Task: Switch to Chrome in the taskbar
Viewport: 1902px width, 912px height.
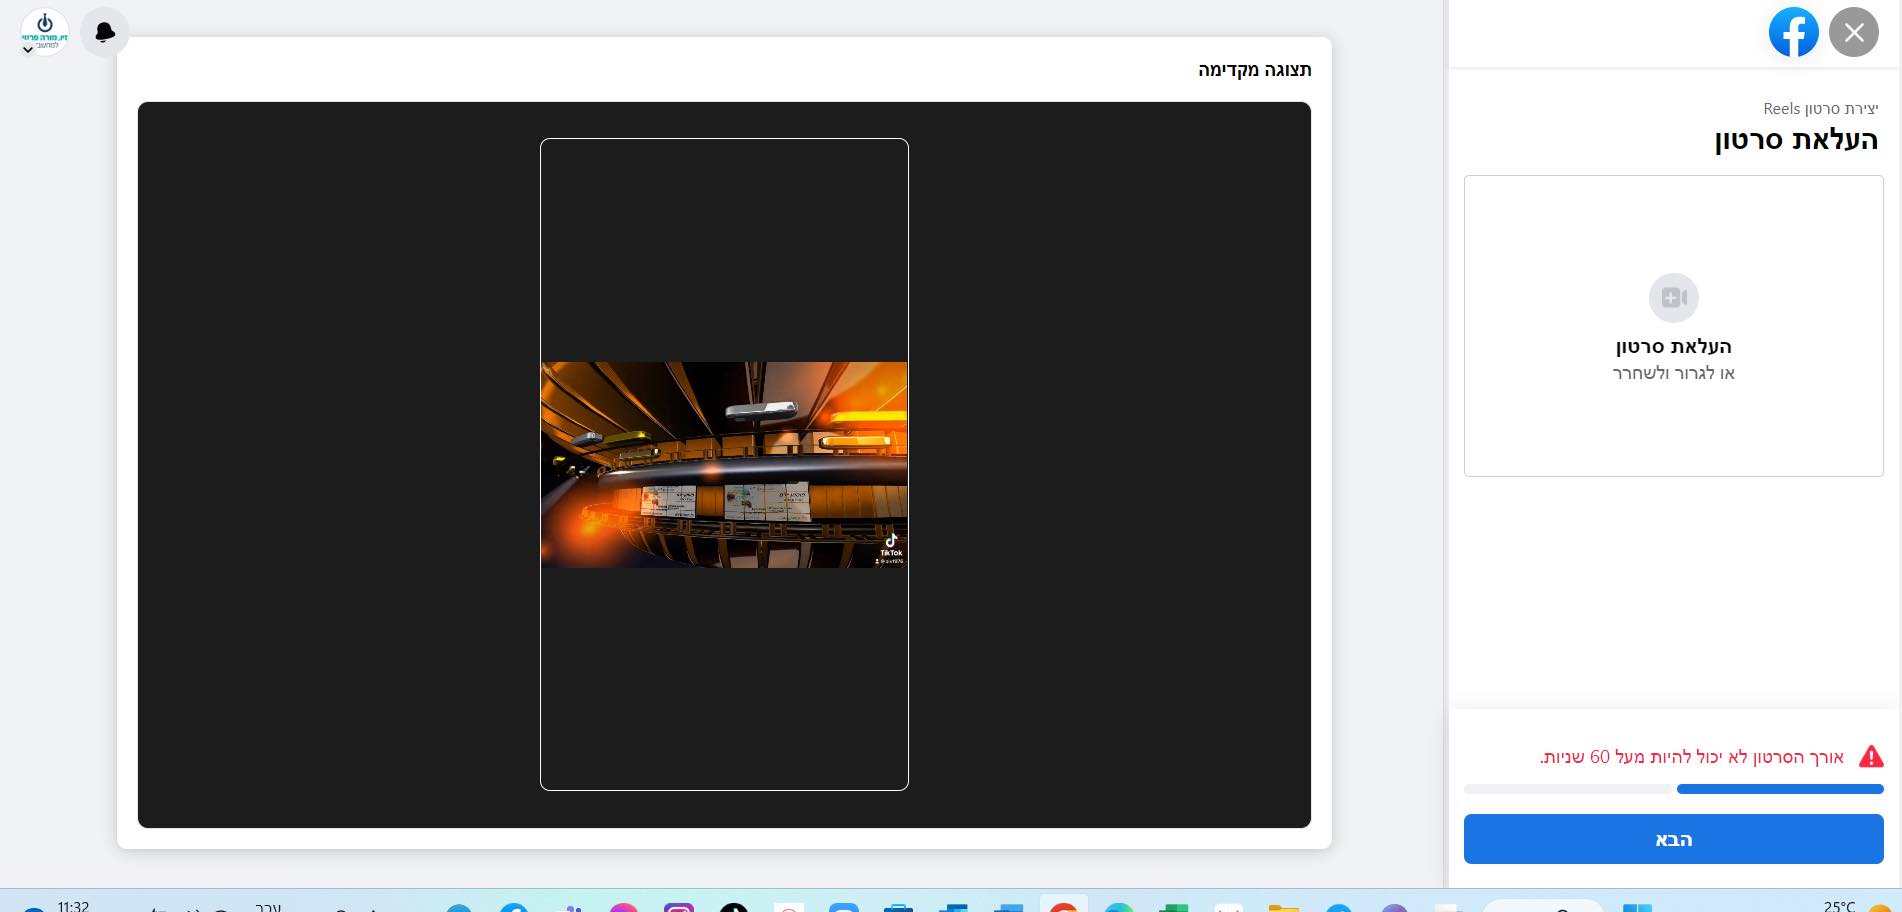Action: [x=1063, y=905]
